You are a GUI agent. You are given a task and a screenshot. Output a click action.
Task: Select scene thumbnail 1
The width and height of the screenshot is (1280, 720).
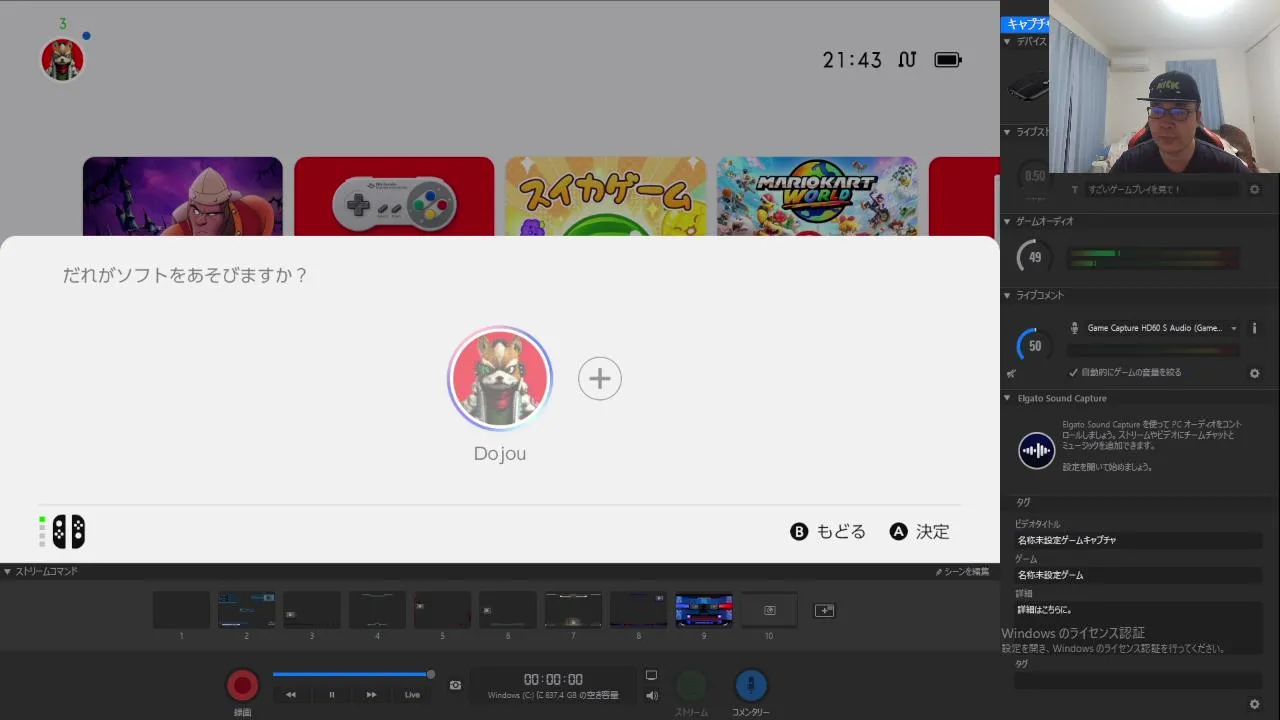click(x=181, y=610)
